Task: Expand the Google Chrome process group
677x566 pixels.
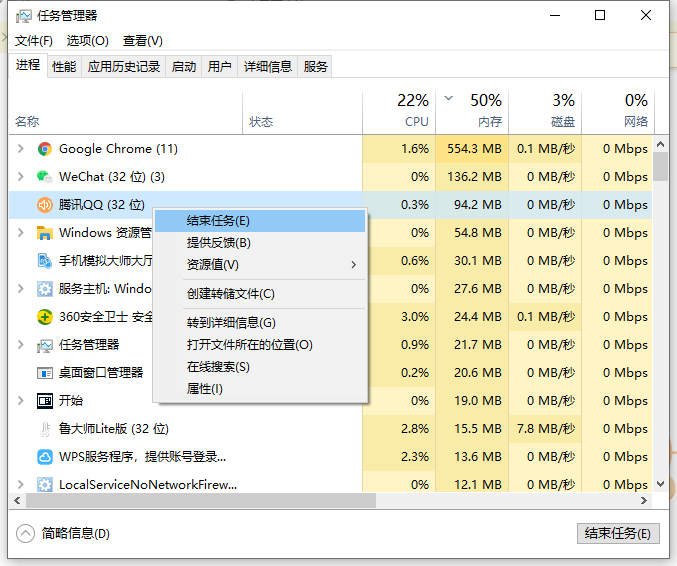Action: pos(20,149)
